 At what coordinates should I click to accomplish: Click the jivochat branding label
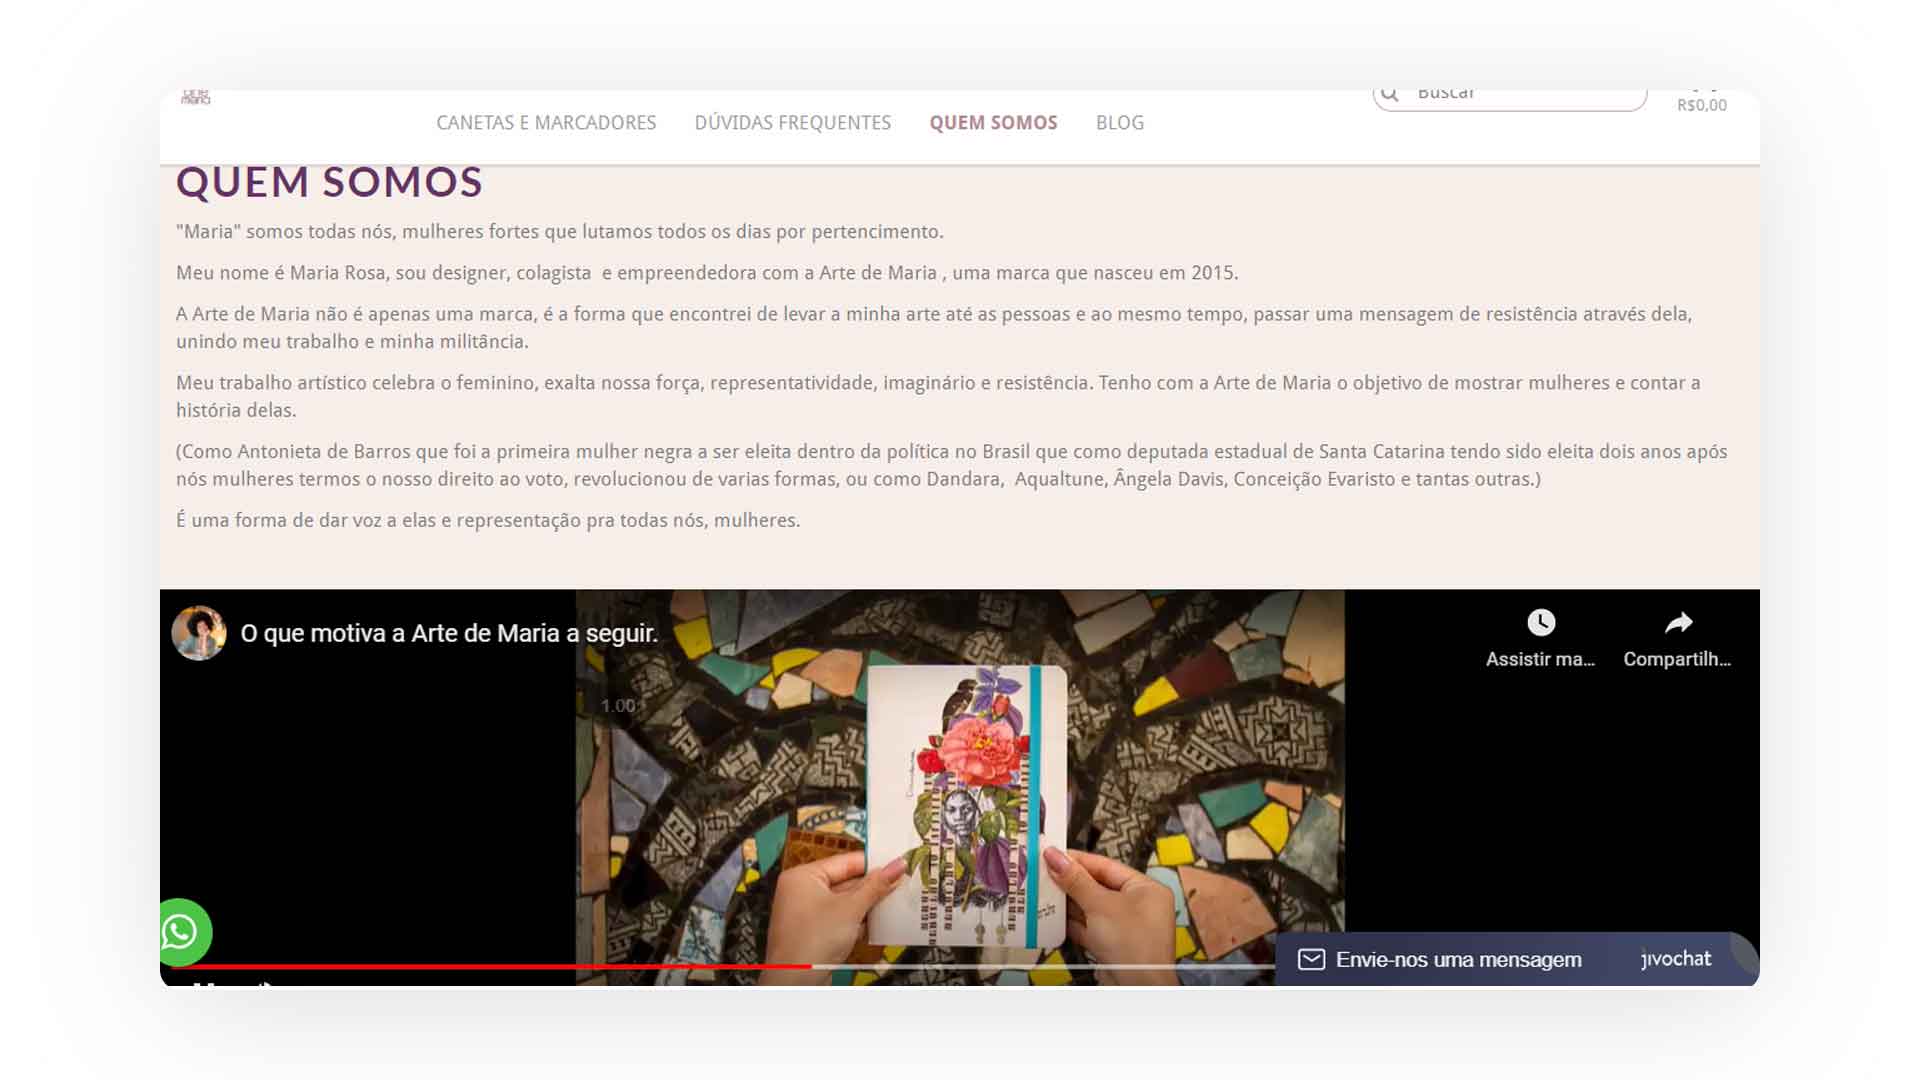tap(1674, 959)
